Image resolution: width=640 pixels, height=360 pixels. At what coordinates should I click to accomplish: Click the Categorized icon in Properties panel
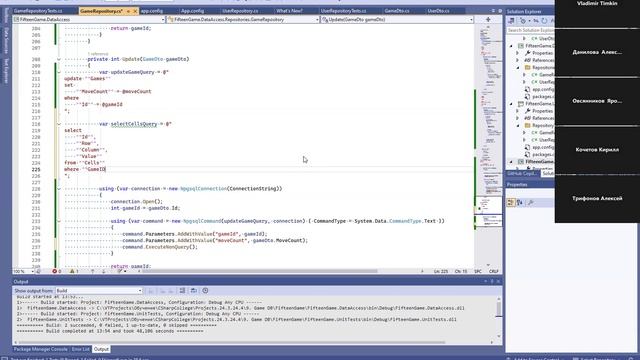pos(511,203)
